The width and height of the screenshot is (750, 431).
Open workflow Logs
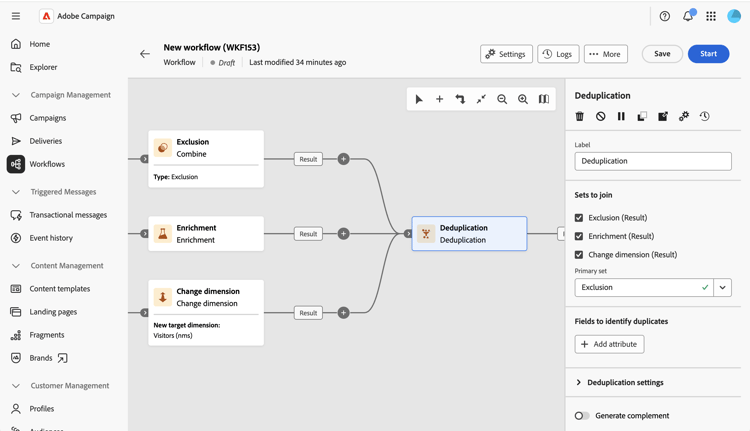pos(558,54)
